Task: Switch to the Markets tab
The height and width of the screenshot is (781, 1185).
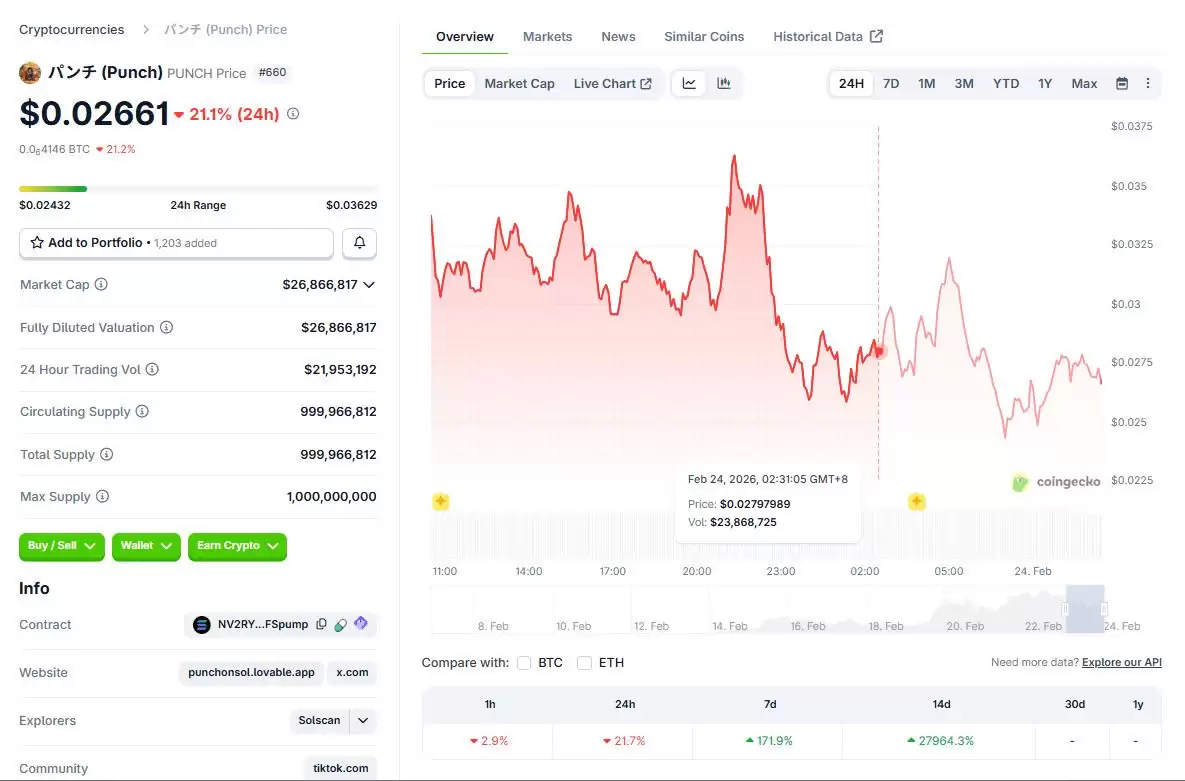Action: pyautogui.click(x=547, y=36)
